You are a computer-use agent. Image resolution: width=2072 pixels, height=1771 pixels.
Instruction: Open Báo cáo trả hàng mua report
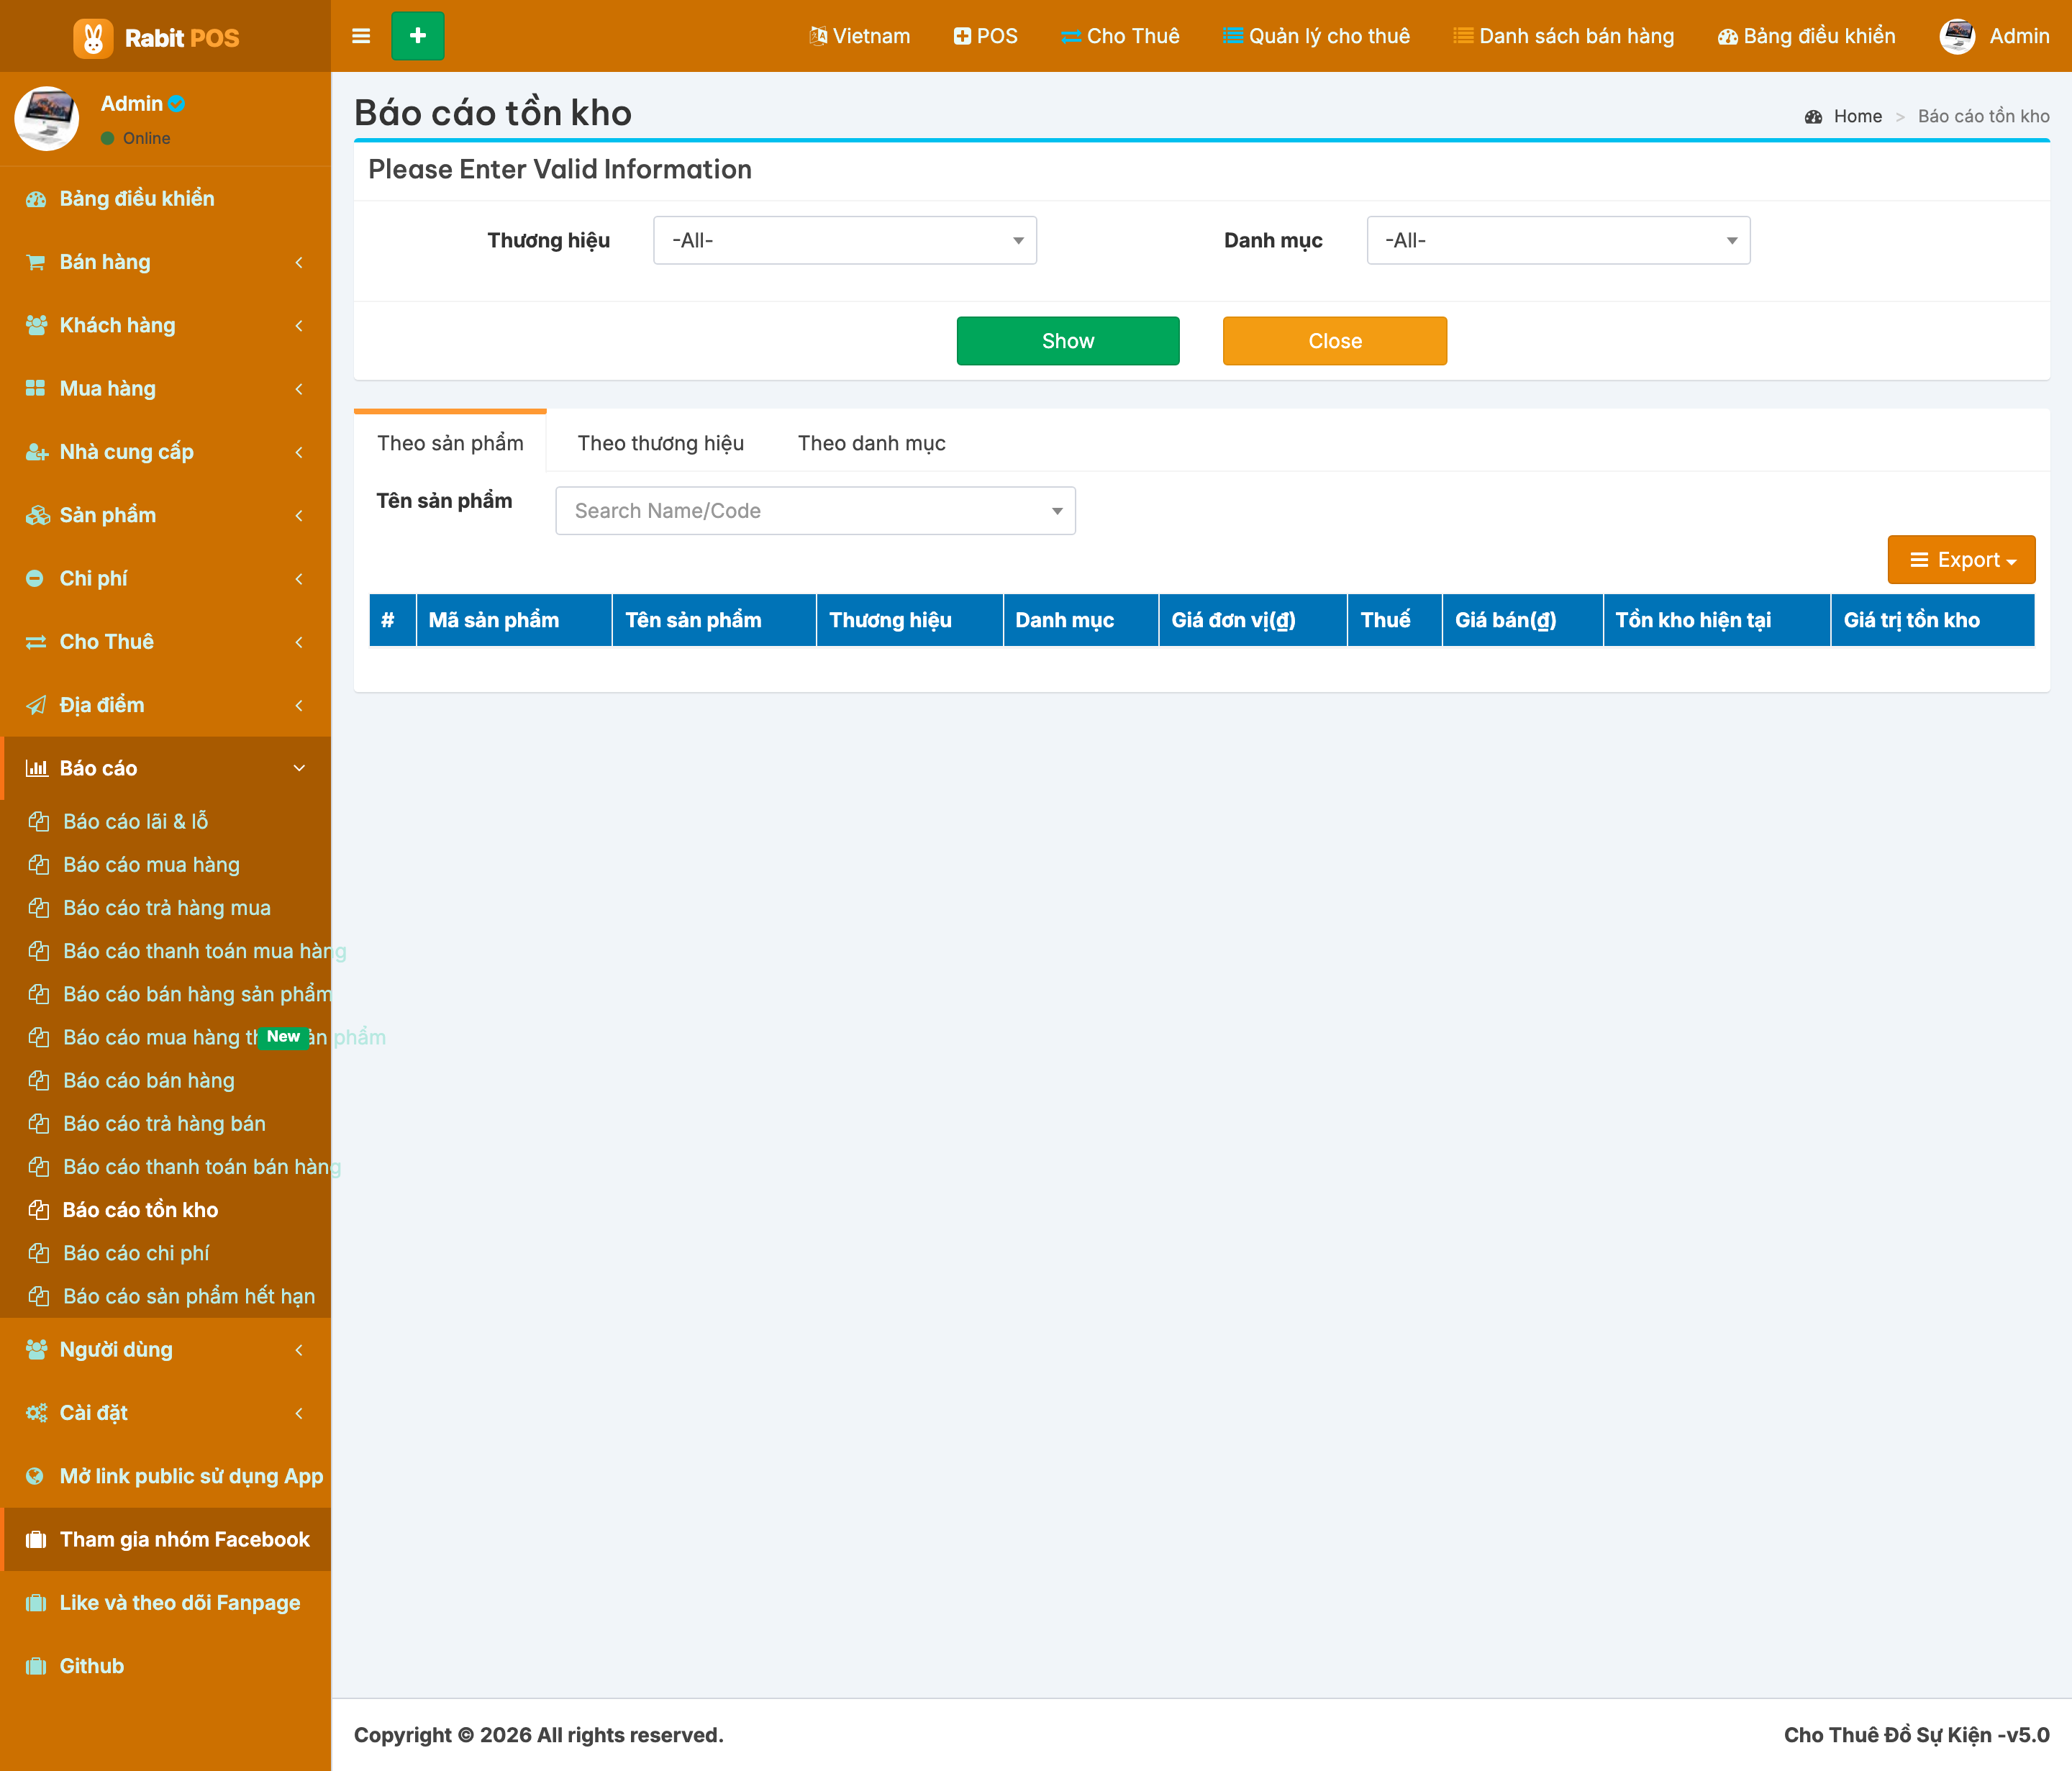coord(167,908)
